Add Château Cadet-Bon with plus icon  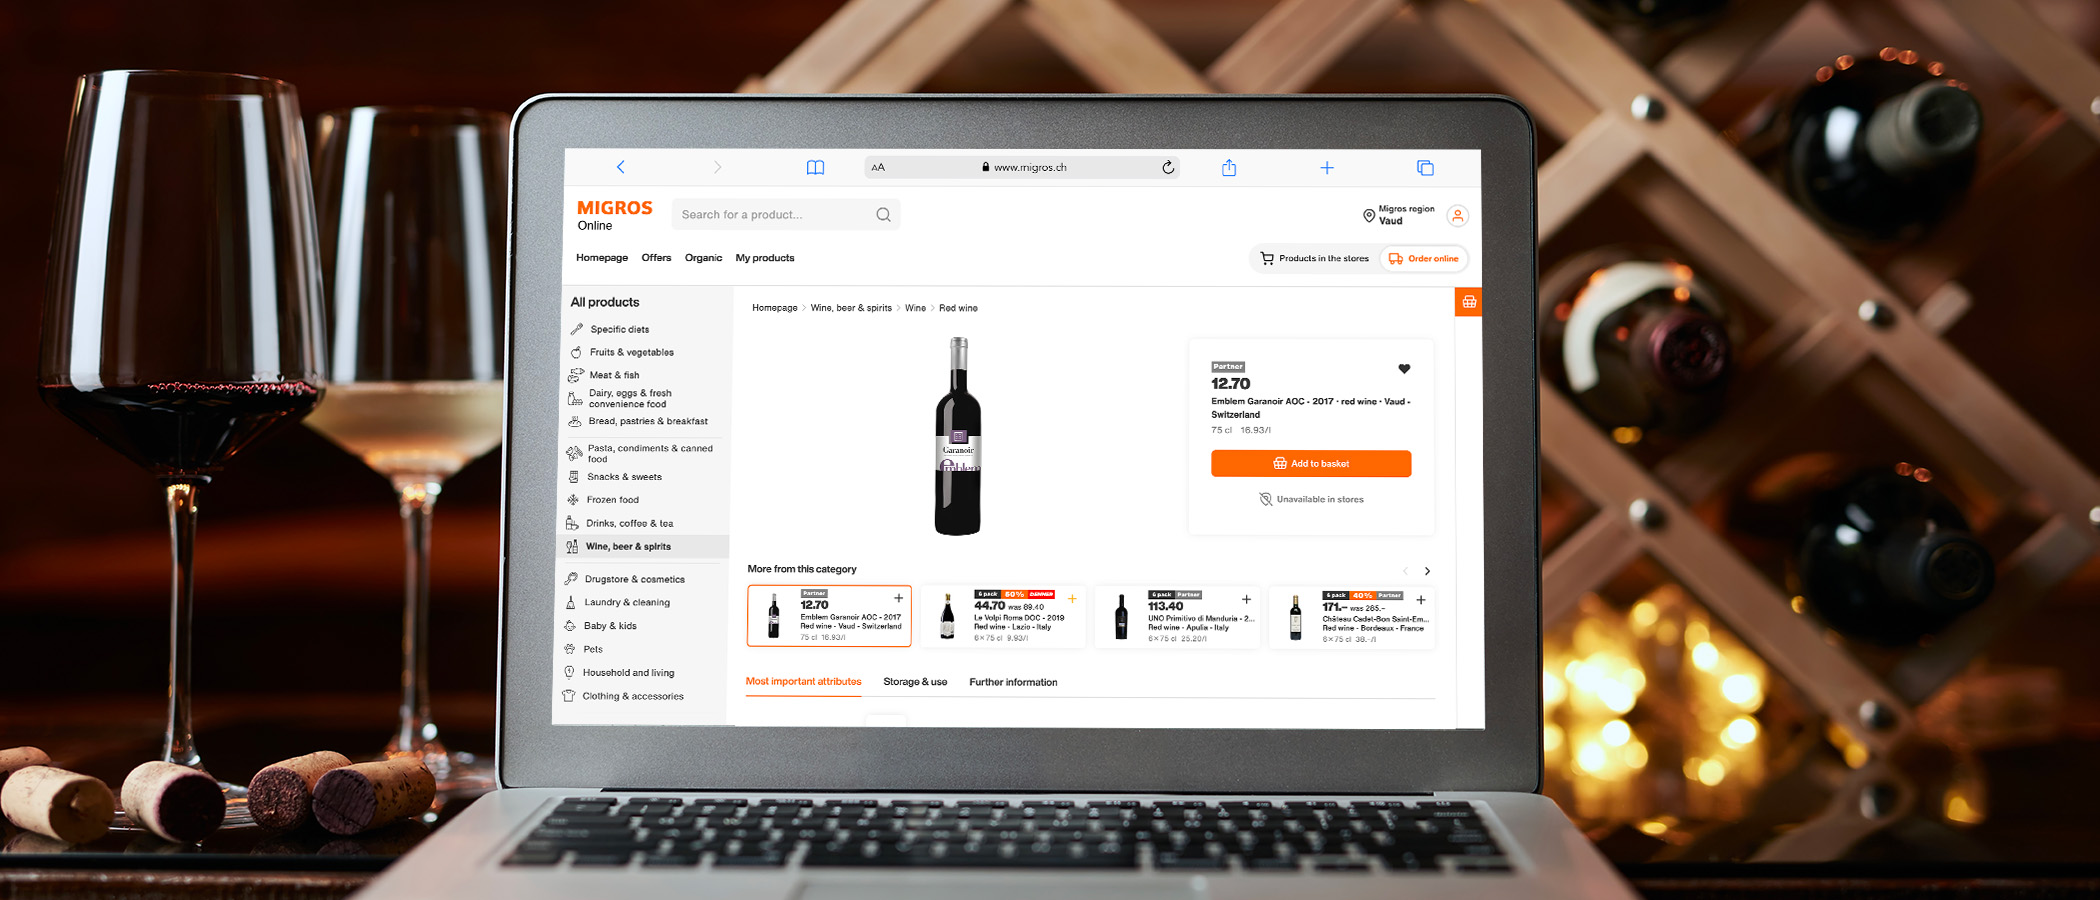1420,600
